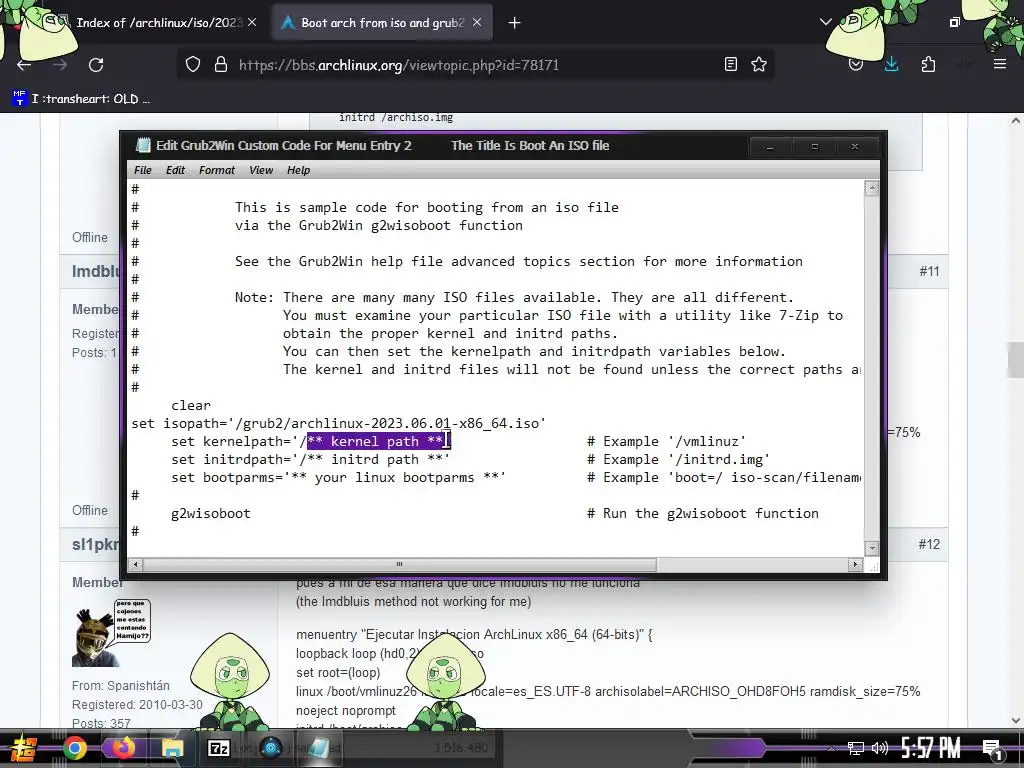Go back in Firefox browser history
The height and width of the screenshot is (768, 1024).
[x=24, y=65]
